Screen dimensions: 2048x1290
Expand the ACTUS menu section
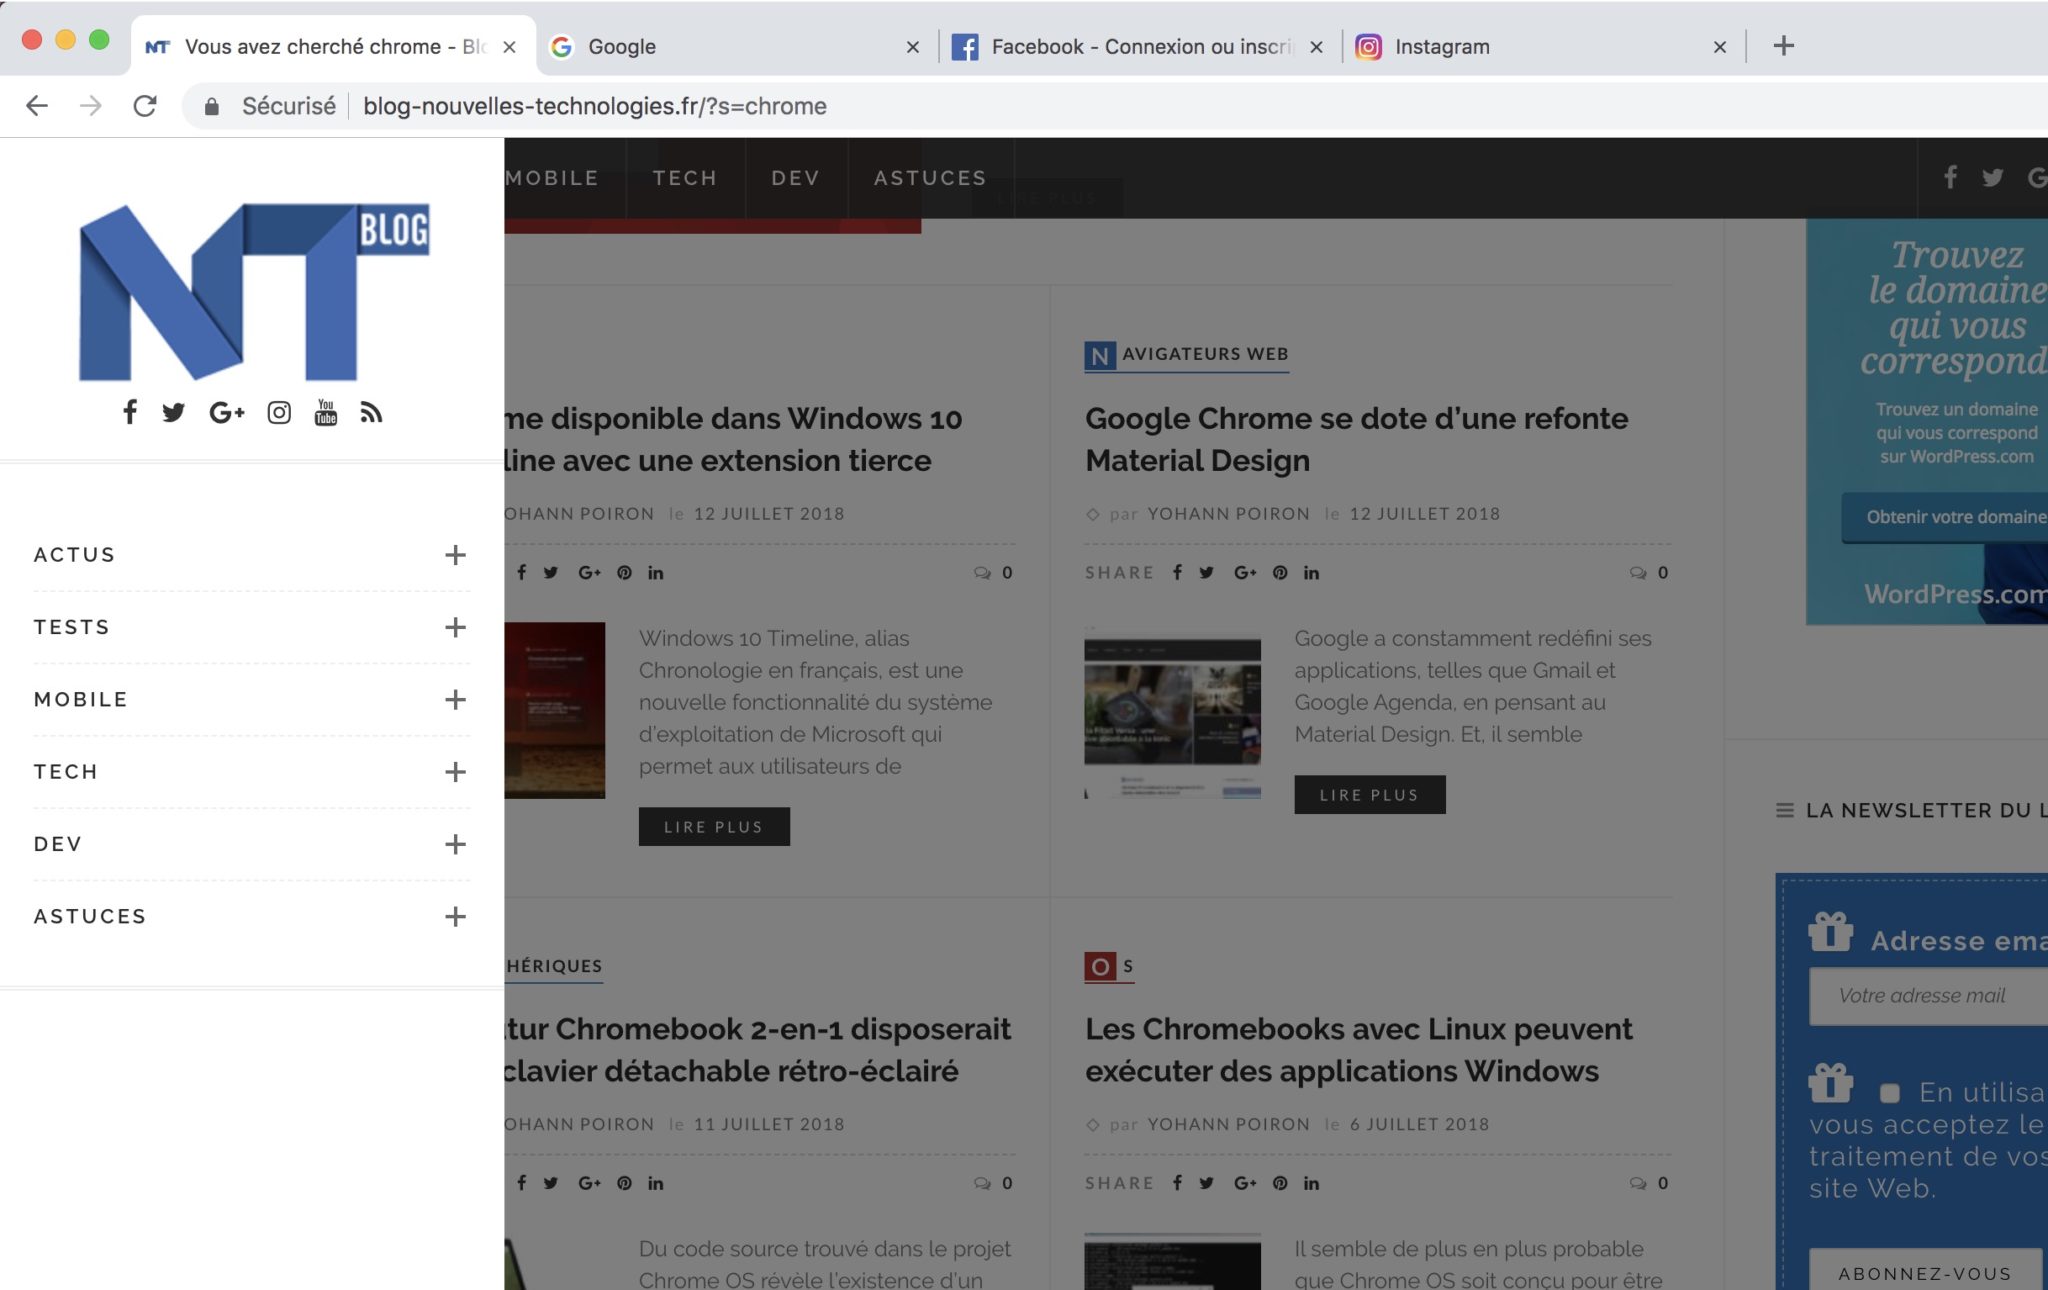point(455,555)
